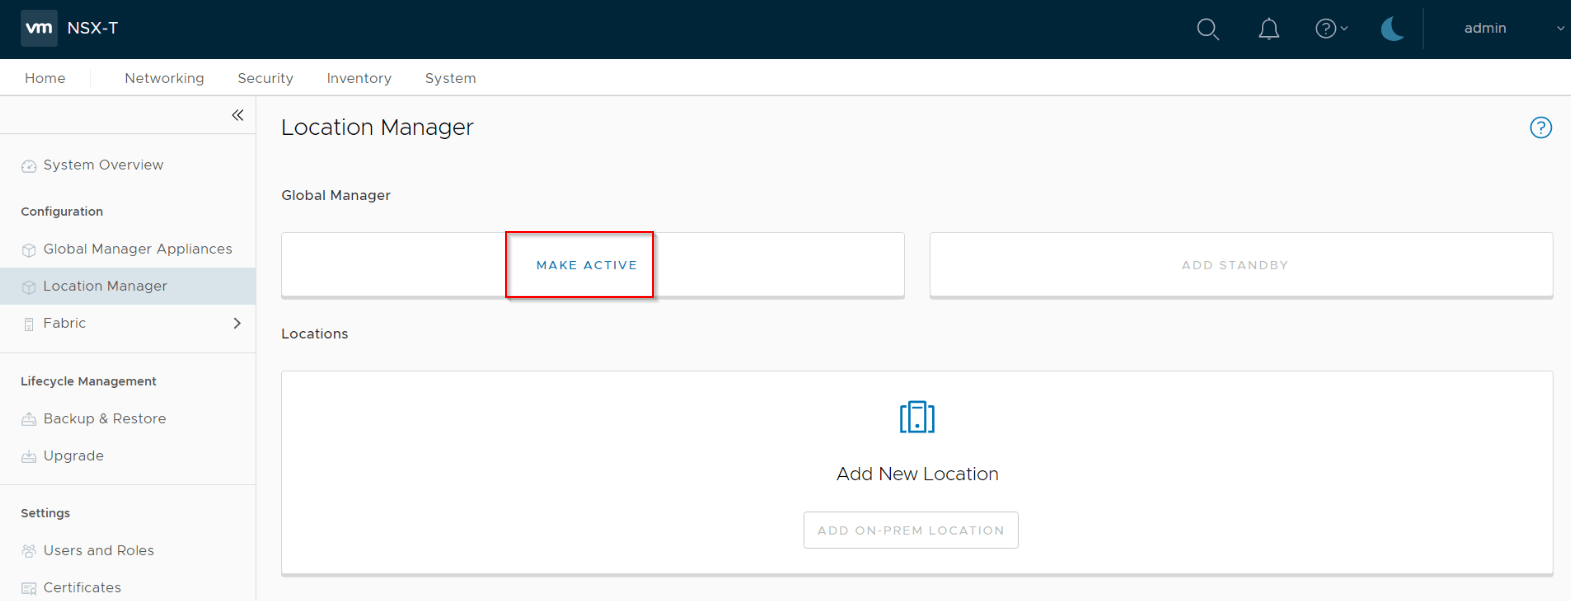
Task: Click the Certificates icon
Action: click(29, 589)
